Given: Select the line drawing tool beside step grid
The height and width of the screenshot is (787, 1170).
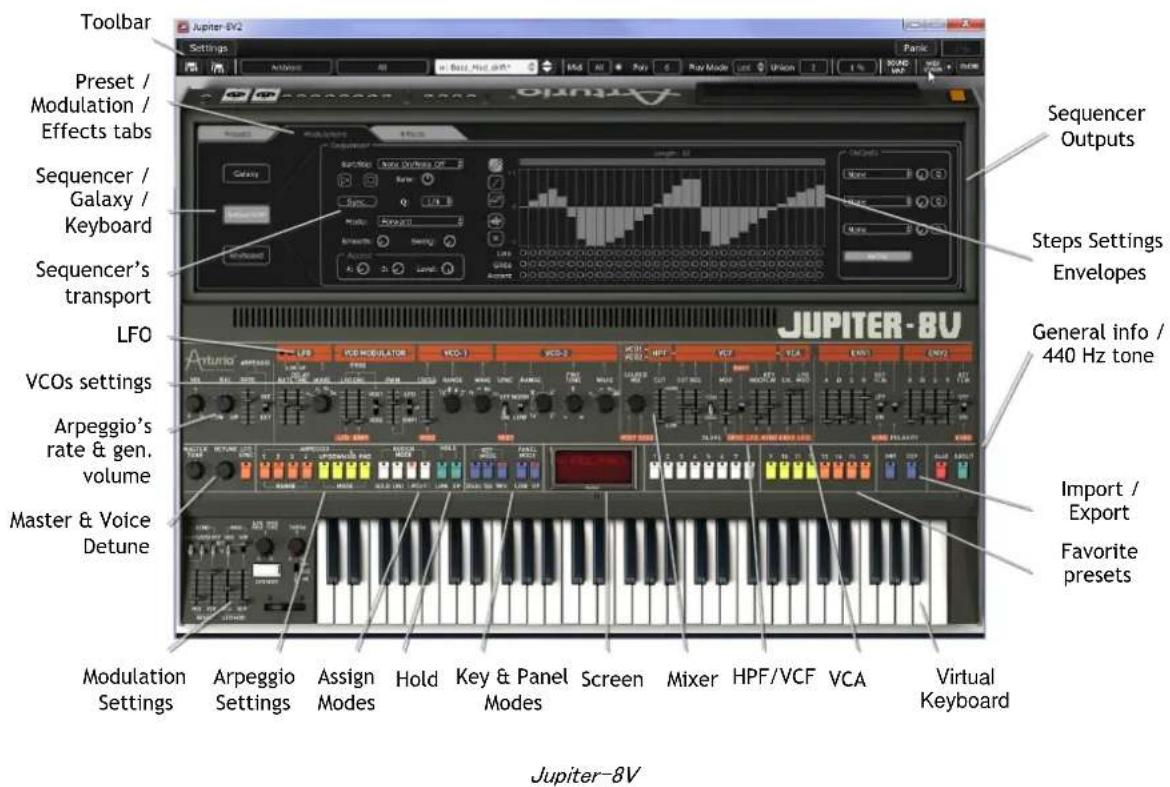Looking at the screenshot, I should [x=495, y=183].
